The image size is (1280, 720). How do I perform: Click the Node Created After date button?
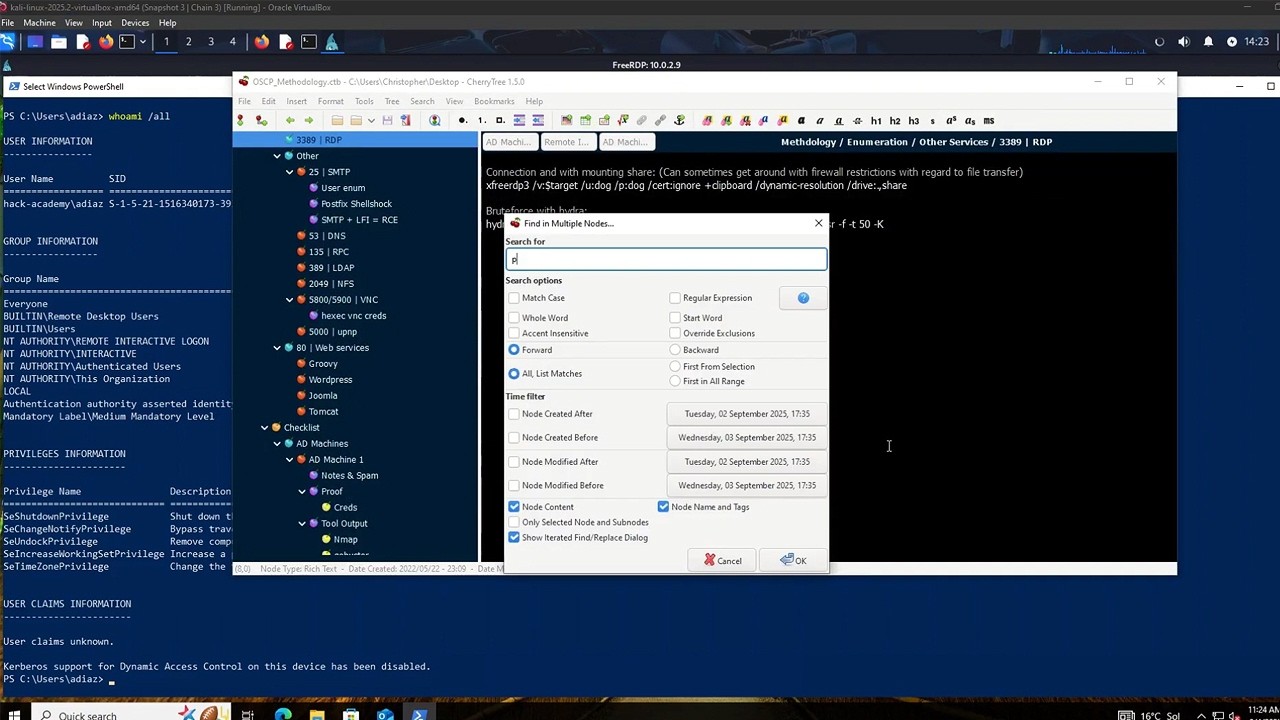747,414
